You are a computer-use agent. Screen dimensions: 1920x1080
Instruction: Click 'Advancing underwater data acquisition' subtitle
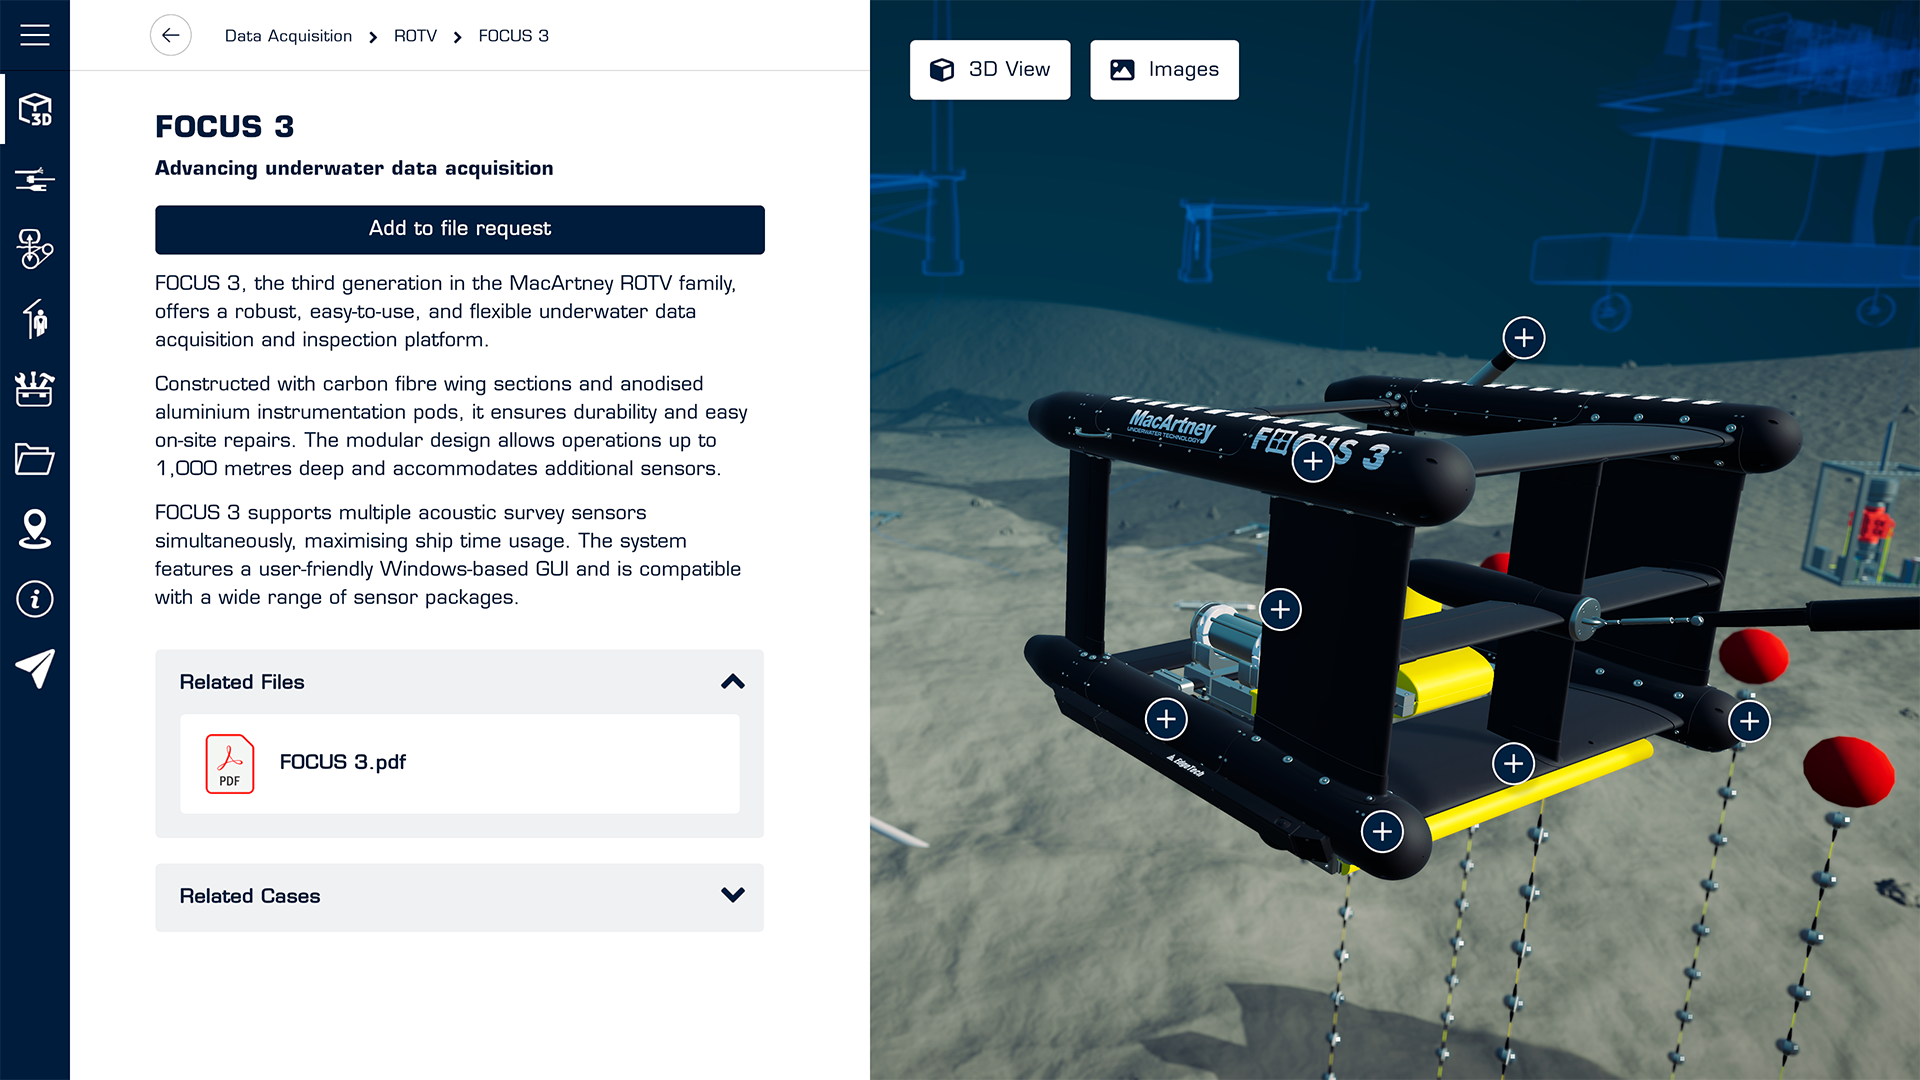click(x=354, y=168)
